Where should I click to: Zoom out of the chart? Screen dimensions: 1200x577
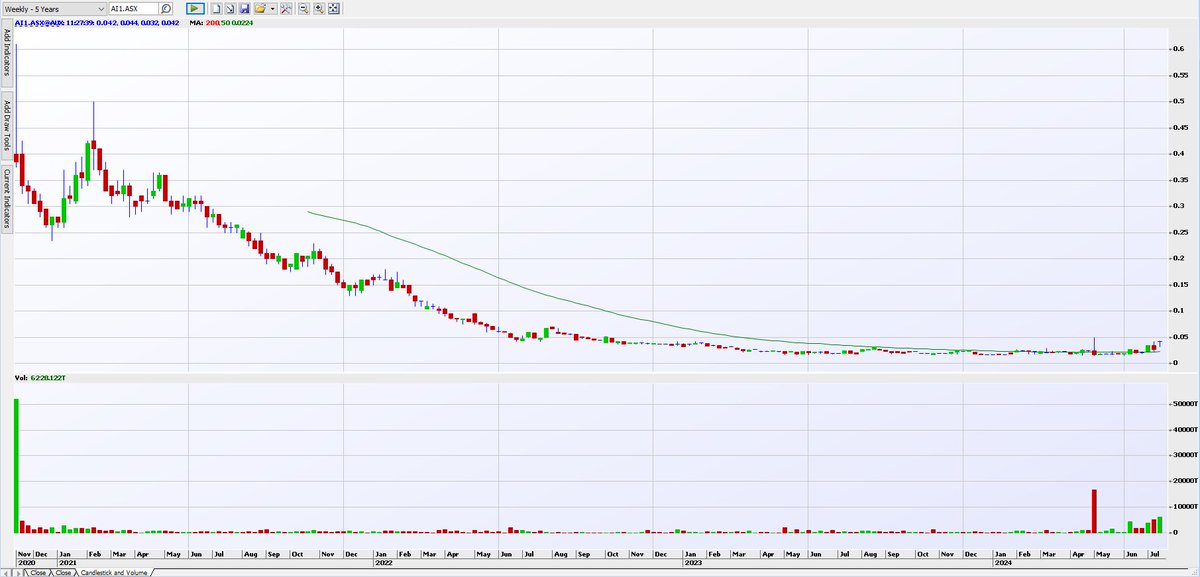(303, 8)
